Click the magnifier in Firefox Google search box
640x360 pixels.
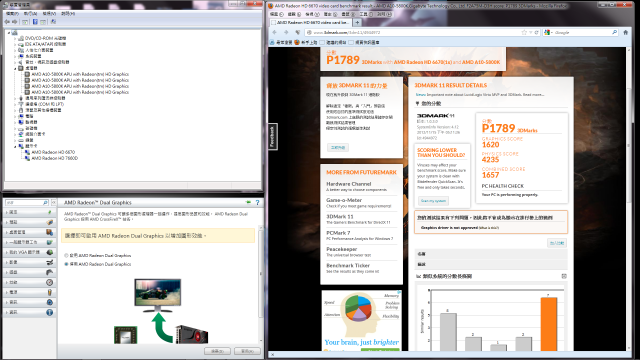point(614,32)
